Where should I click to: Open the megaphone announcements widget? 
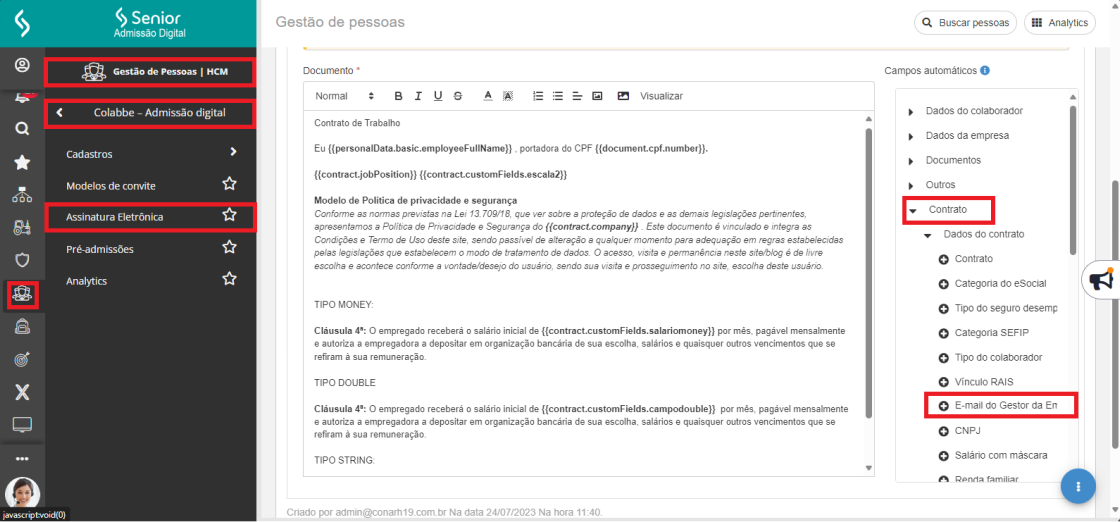(x=1101, y=280)
